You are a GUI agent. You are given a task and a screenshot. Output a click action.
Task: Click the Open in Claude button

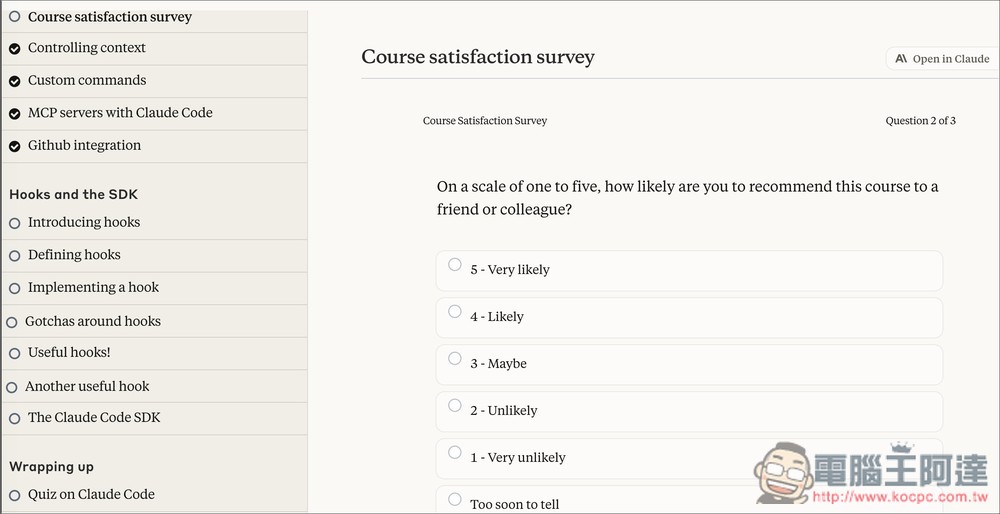click(x=941, y=59)
